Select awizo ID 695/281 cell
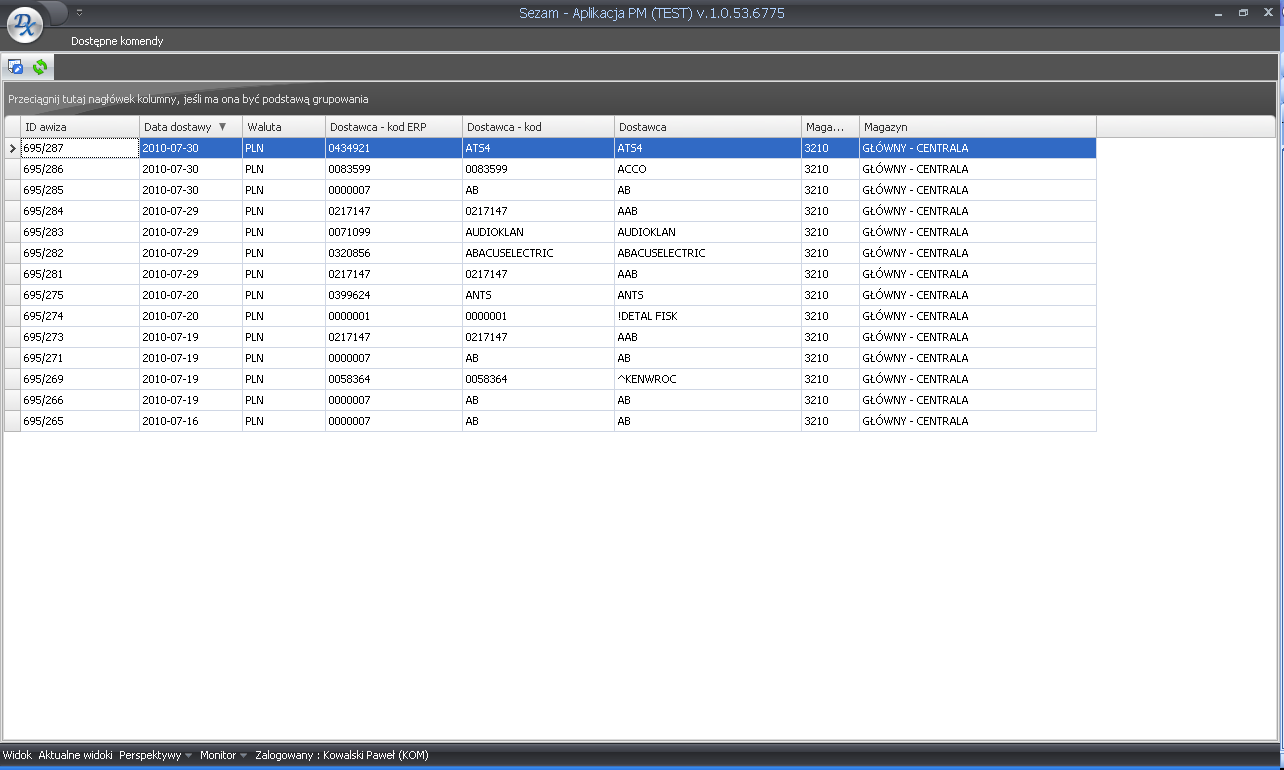The width and height of the screenshot is (1284, 770). (80, 274)
